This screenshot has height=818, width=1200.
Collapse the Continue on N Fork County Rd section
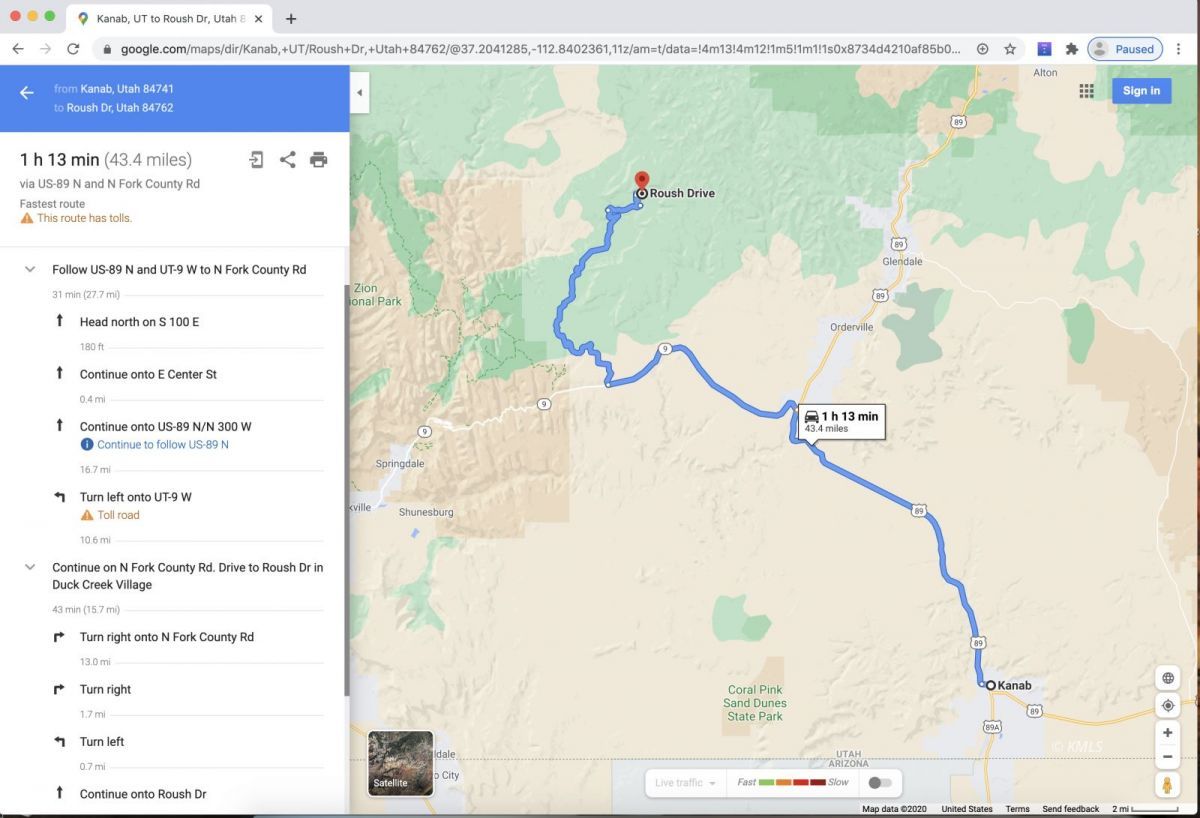[x=30, y=567]
